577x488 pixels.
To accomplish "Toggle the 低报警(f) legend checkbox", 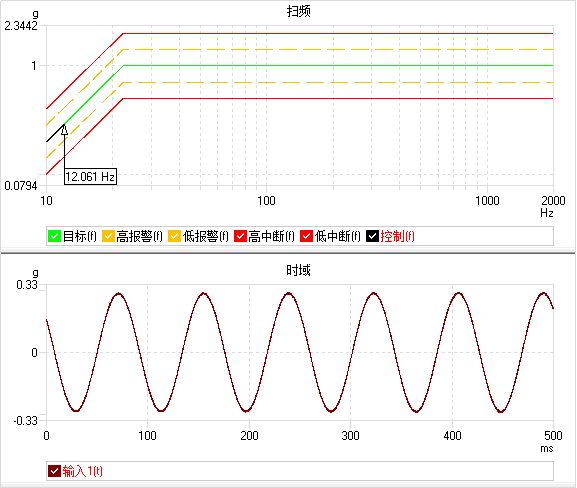I will pos(174,236).
